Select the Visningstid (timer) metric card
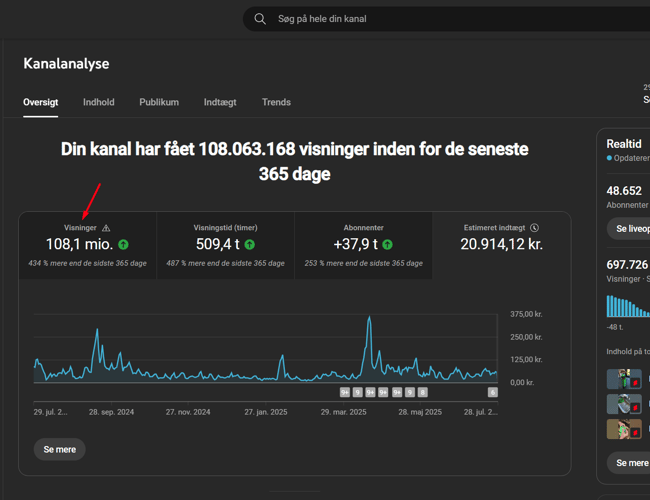The height and width of the screenshot is (500, 650). coord(226,245)
